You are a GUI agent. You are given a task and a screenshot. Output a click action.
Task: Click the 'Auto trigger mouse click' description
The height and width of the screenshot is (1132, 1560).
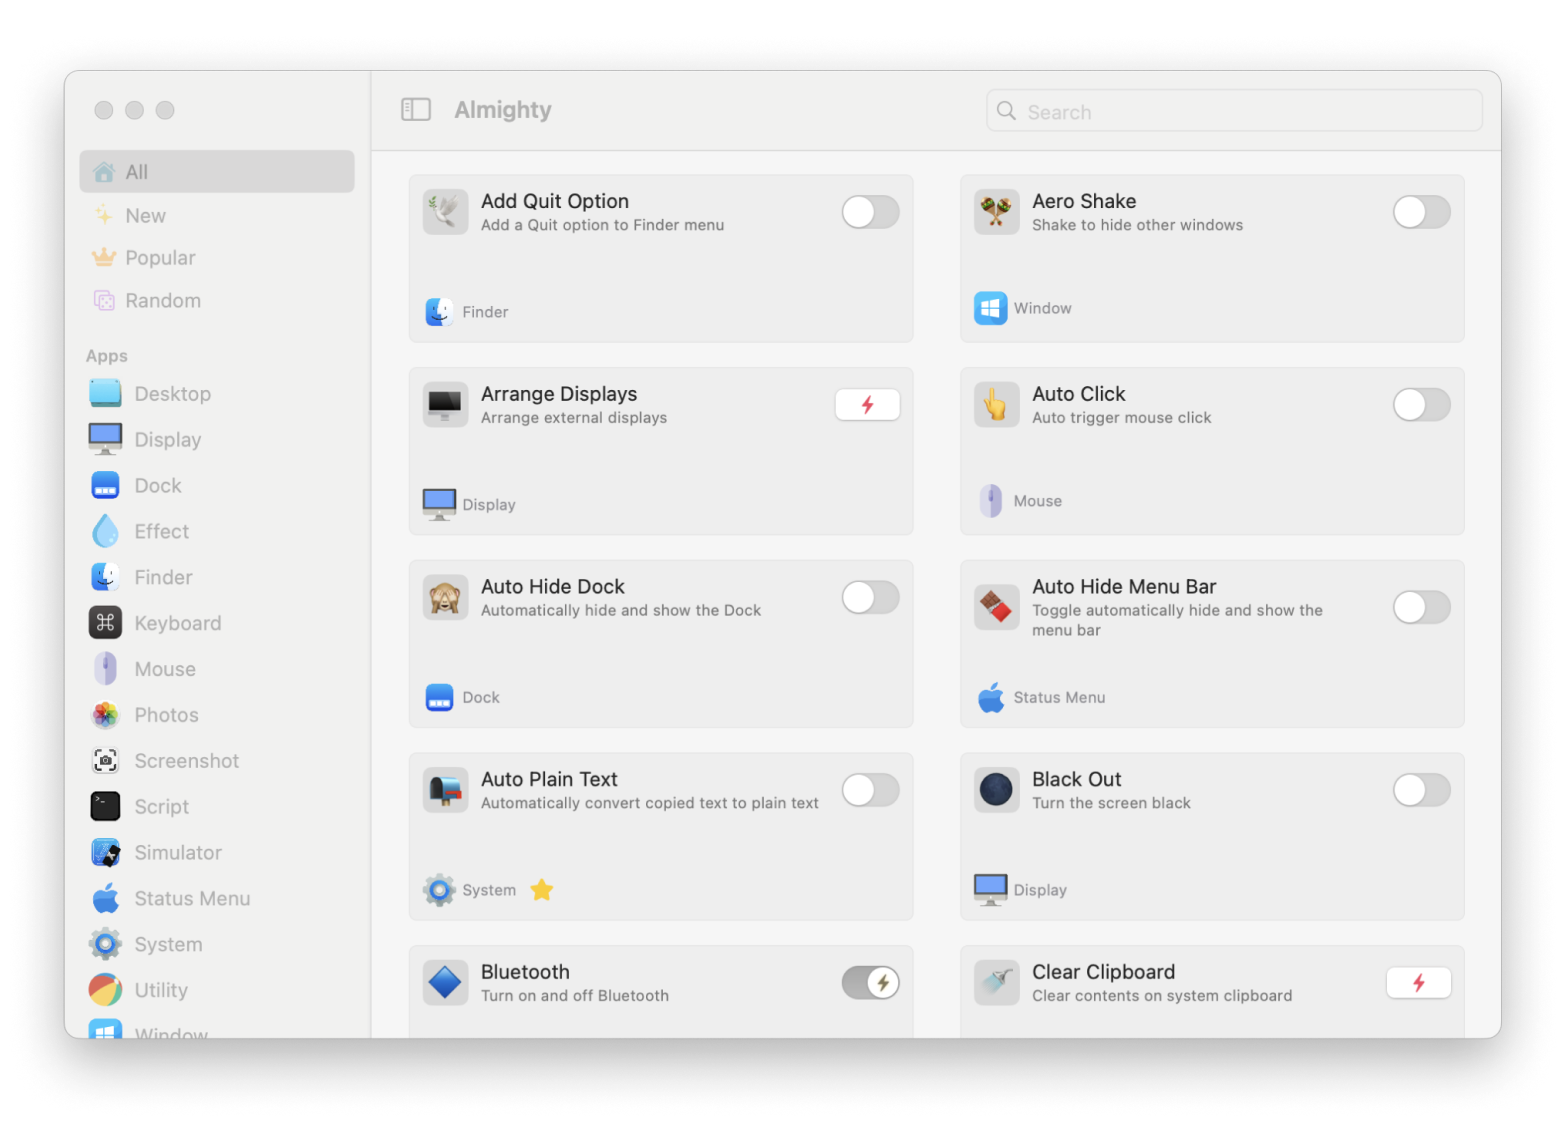[x=1121, y=418]
